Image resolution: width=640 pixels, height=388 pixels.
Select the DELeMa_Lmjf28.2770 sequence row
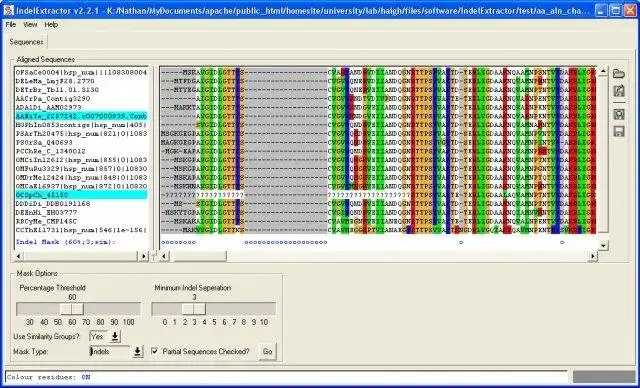click(81, 81)
